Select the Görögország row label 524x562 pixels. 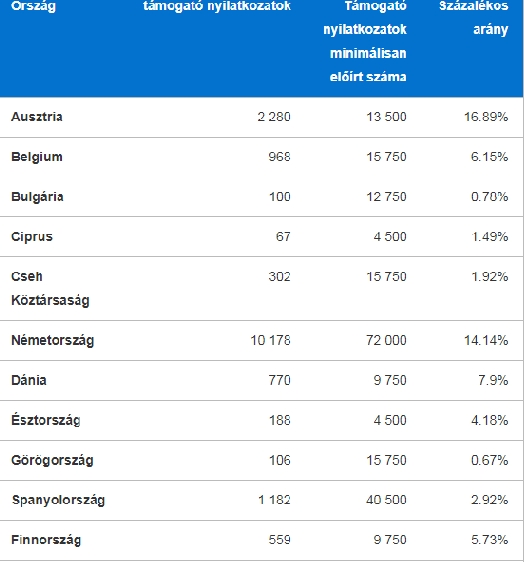[x=52, y=460]
